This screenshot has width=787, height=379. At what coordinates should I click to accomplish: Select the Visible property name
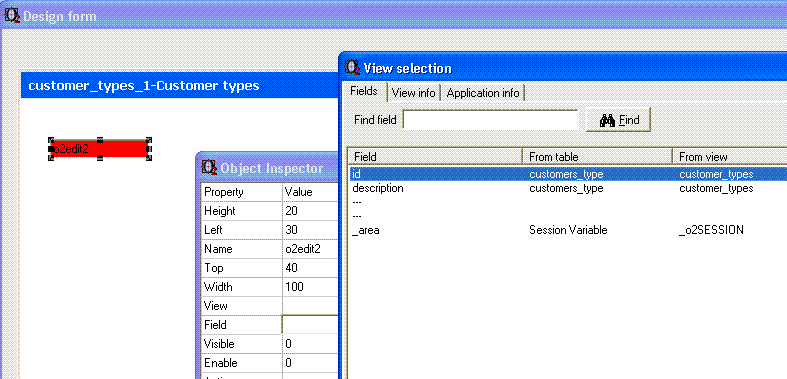click(241, 344)
